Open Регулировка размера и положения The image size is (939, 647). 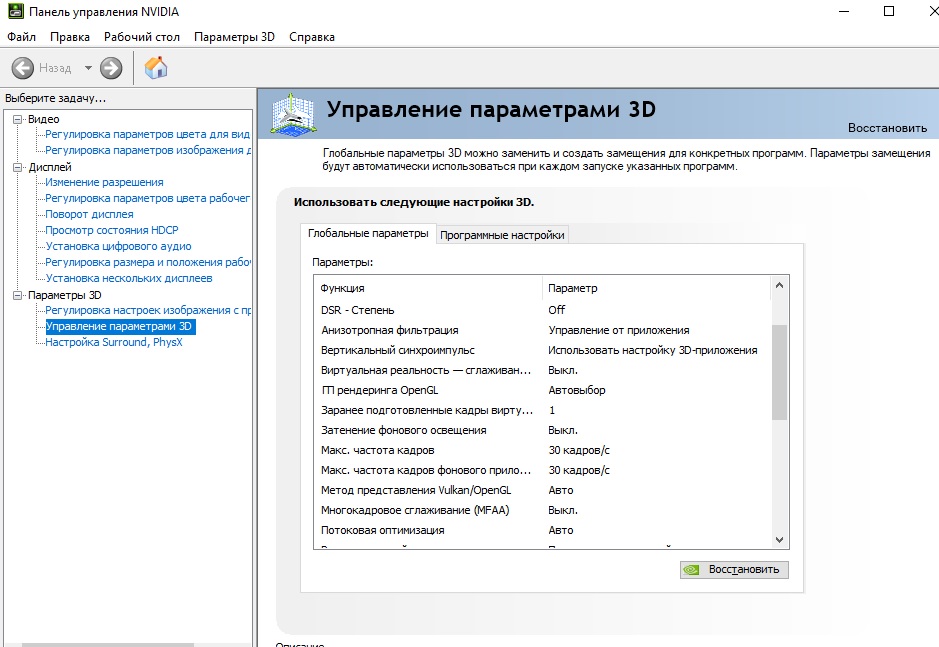pos(148,262)
